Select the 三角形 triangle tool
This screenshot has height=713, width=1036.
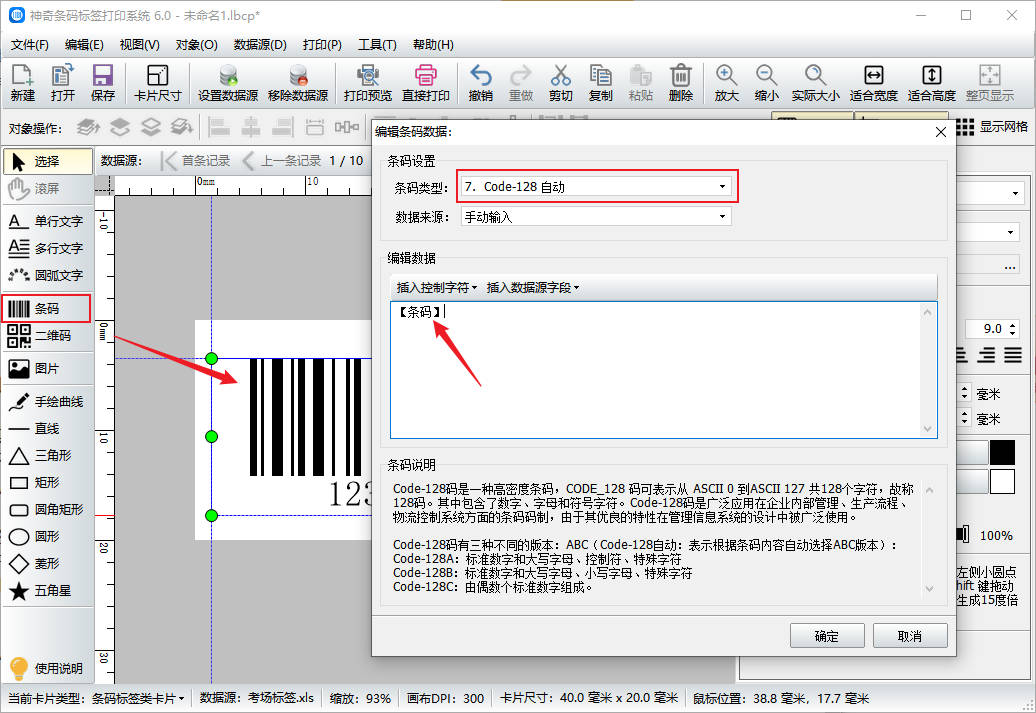46,455
